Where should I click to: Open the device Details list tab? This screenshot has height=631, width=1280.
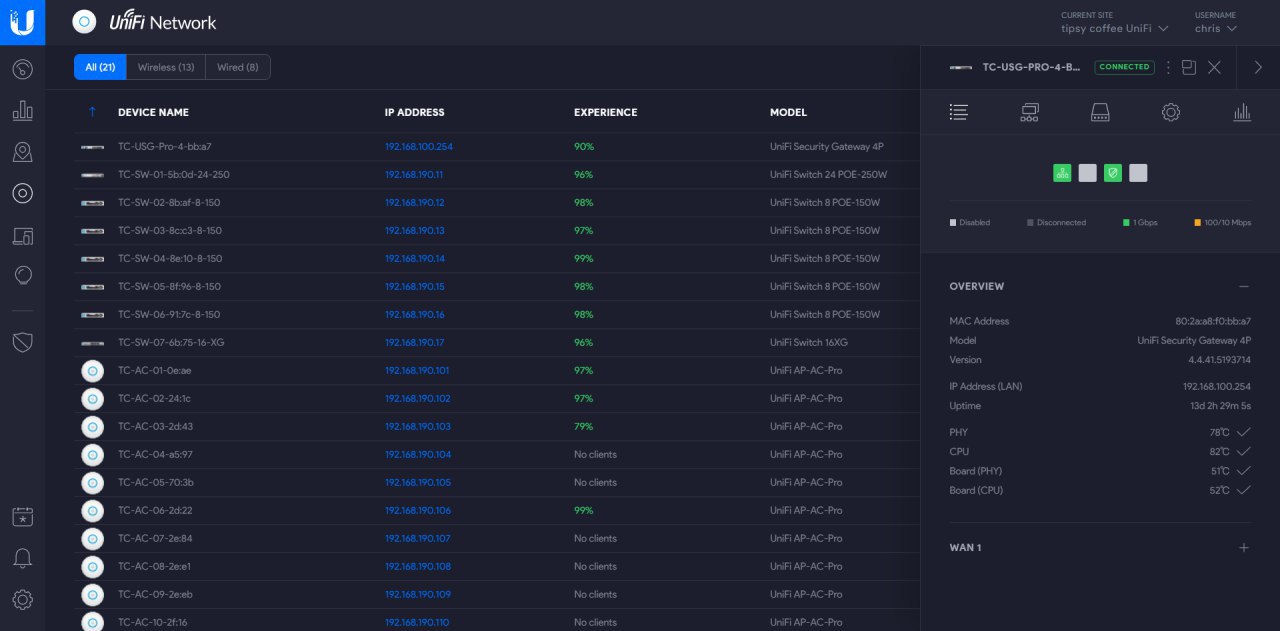(958, 113)
